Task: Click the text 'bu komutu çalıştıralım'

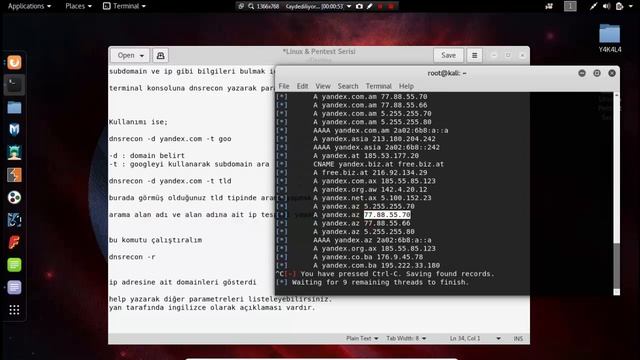Action: click(x=156, y=240)
